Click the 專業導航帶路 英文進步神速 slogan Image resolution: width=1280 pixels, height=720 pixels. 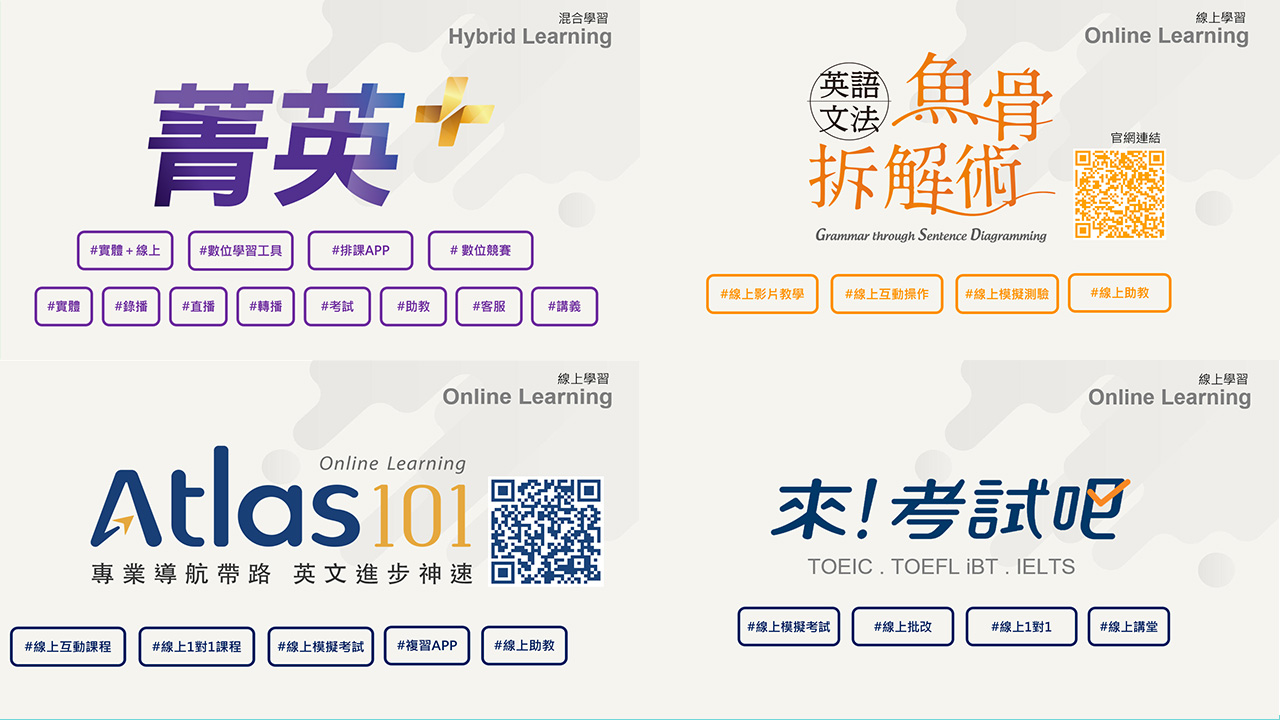pyautogui.click(x=282, y=575)
